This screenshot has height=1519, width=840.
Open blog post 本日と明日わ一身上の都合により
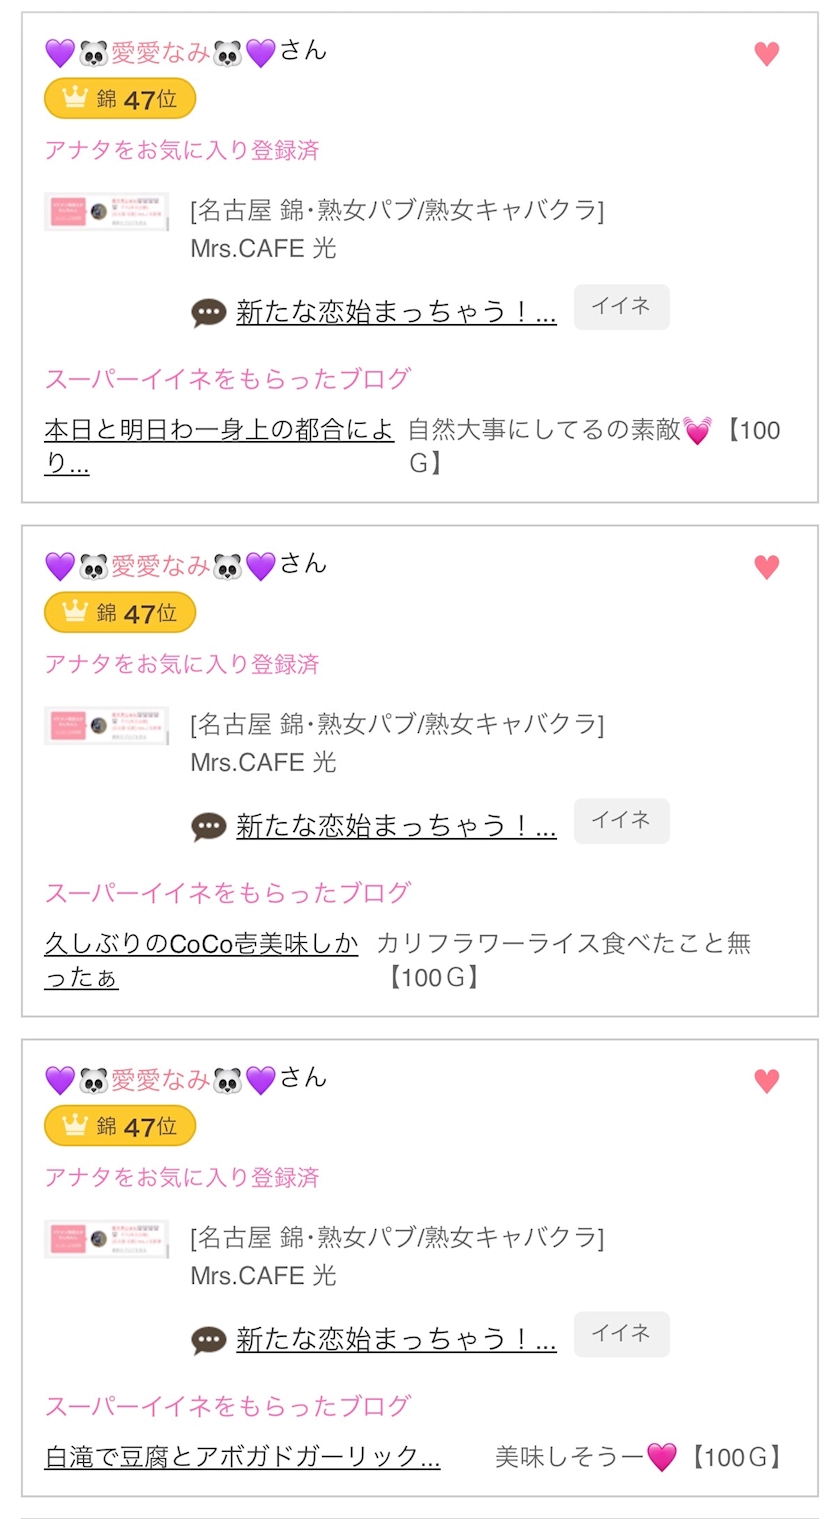click(218, 446)
